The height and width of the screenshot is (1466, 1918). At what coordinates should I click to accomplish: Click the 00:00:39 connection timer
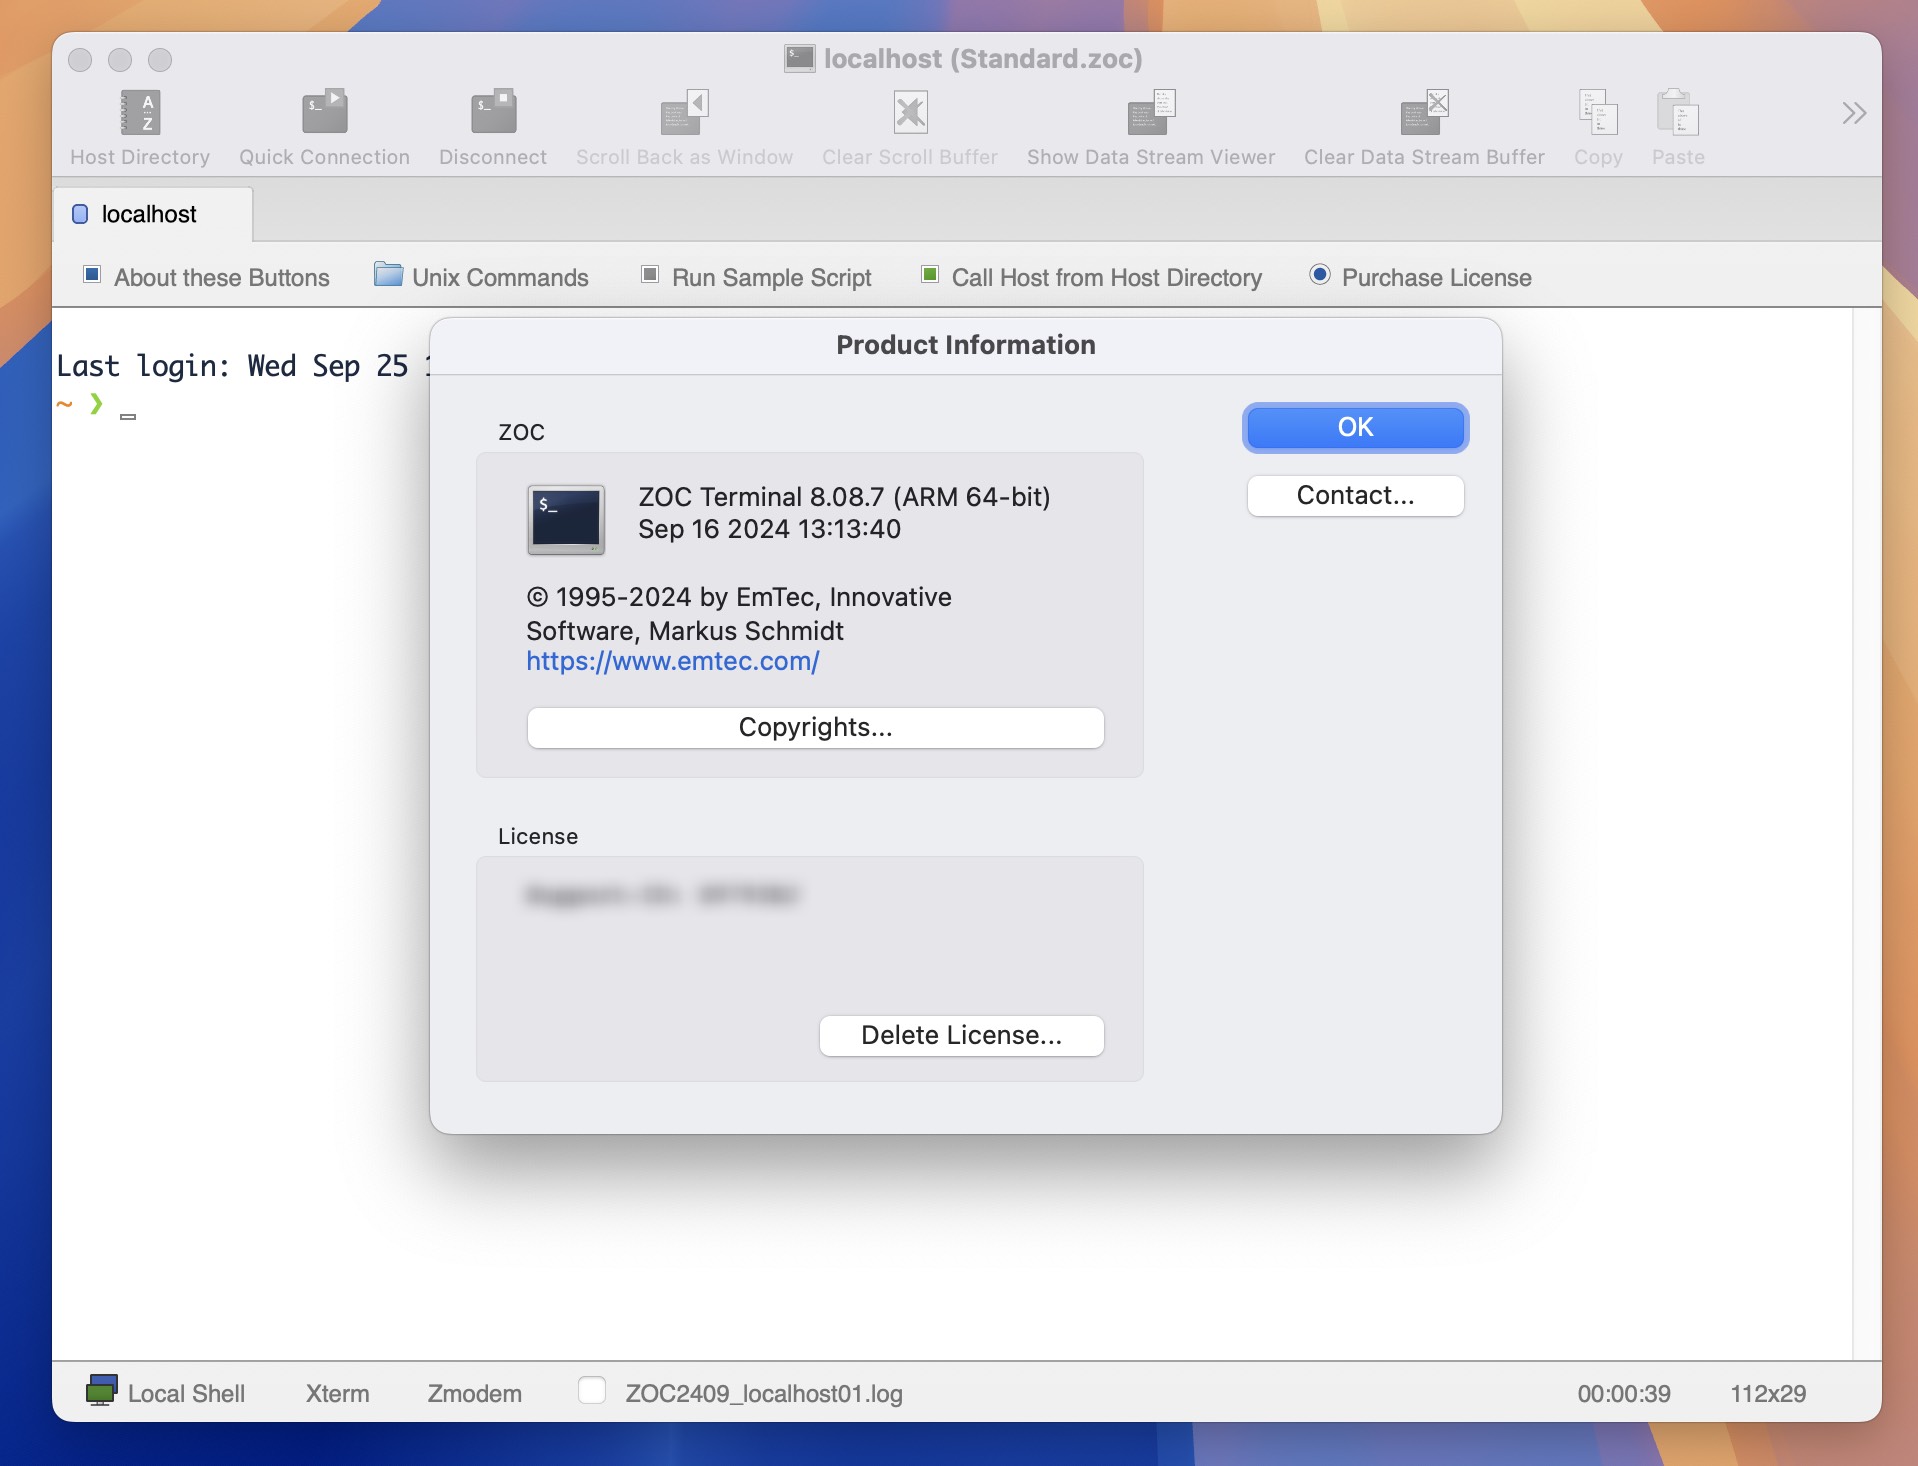pos(1623,1393)
